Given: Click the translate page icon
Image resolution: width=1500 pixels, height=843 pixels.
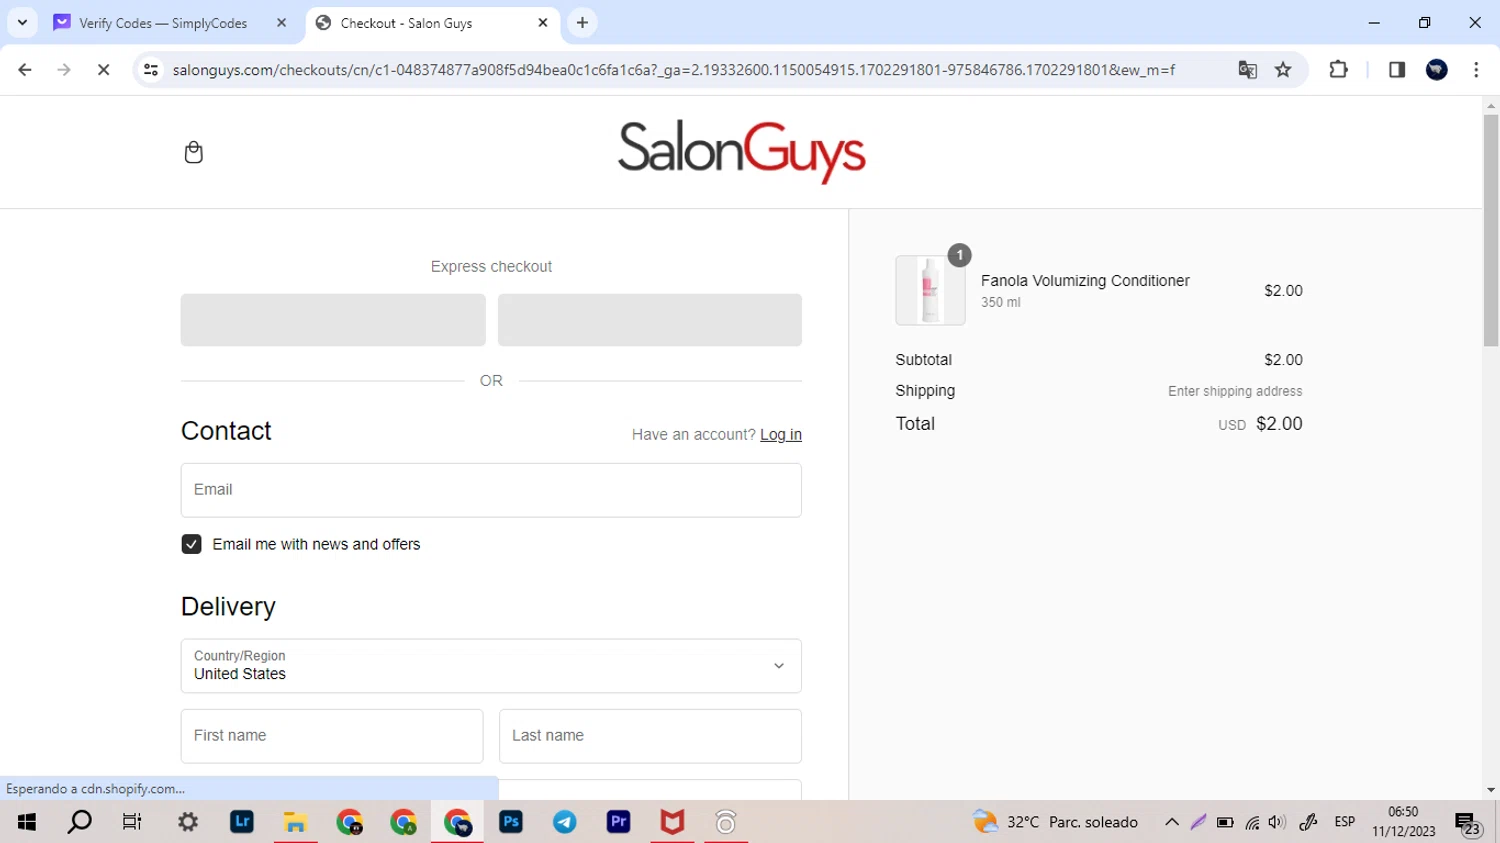Looking at the screenshot, I should pyautogui.click(x=1247, y=70).
